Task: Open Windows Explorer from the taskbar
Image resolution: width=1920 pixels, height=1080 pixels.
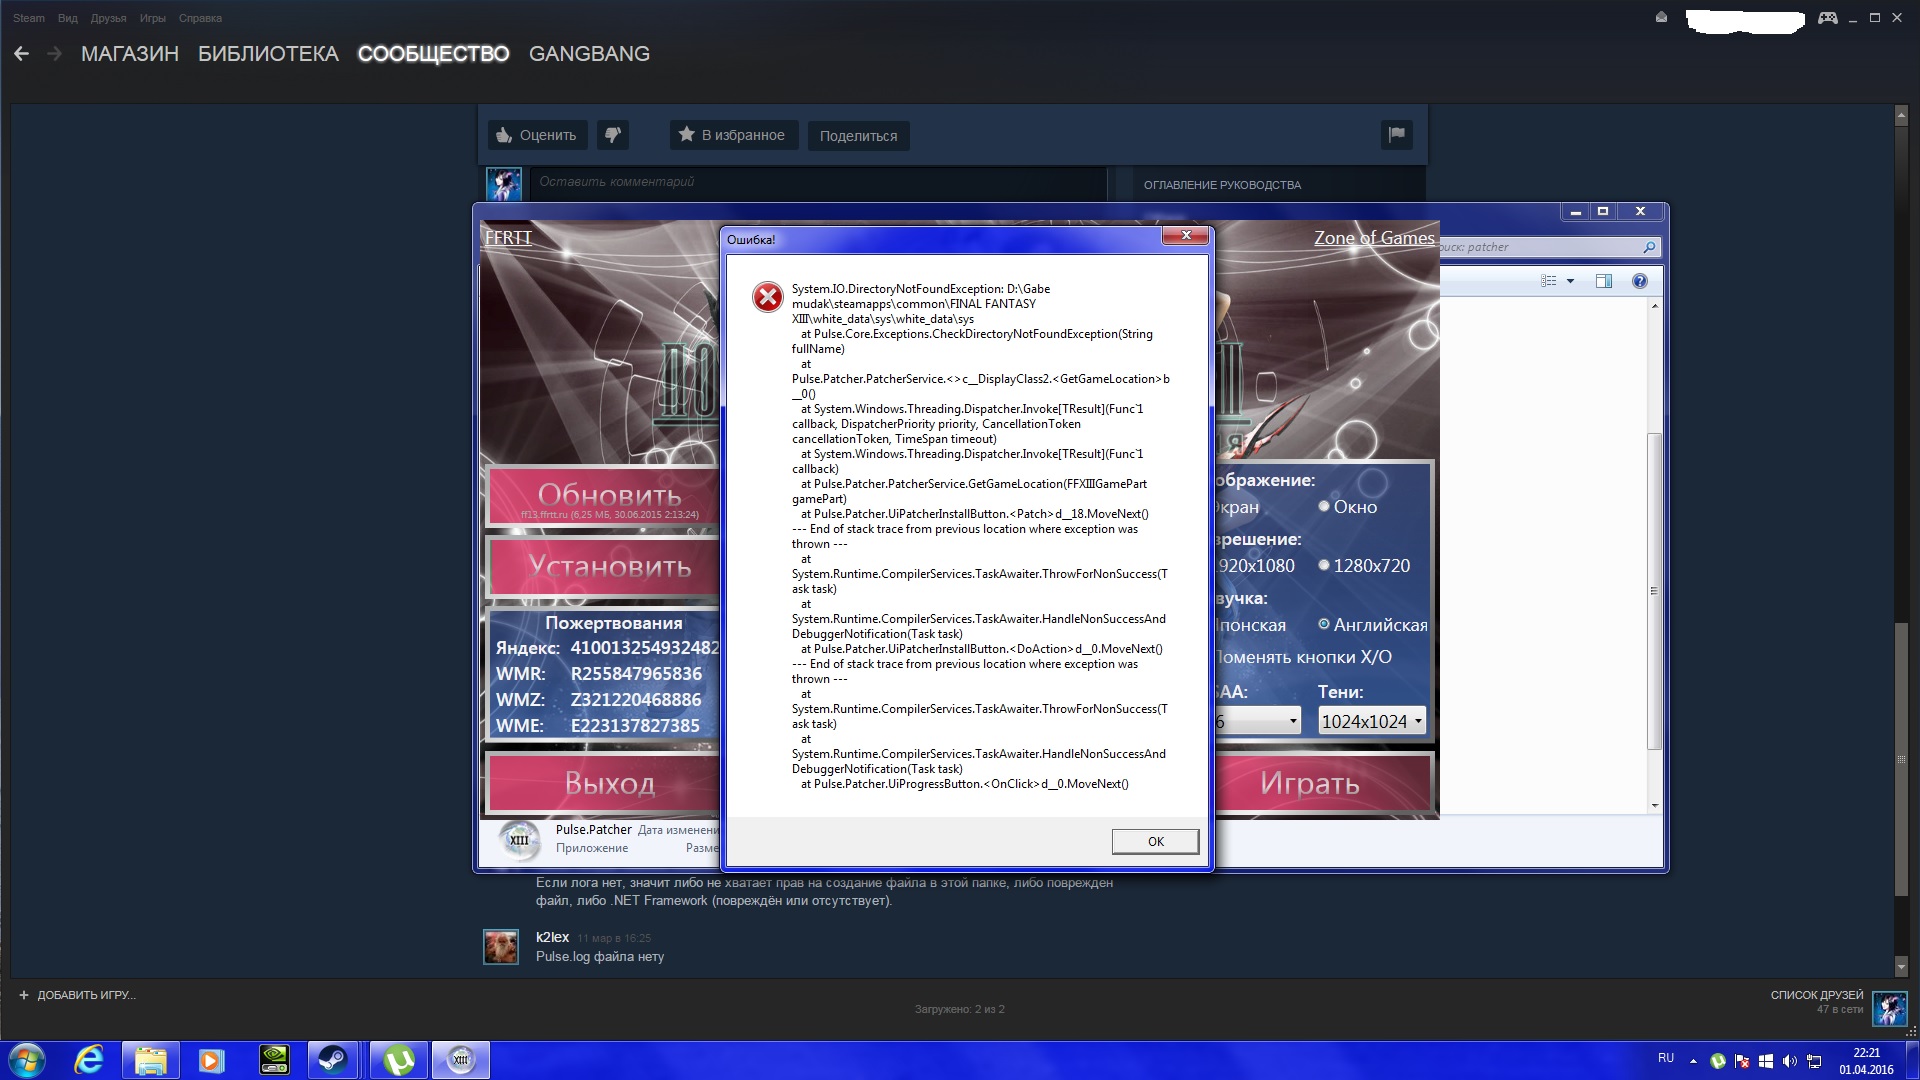Action: (151, 1060)
